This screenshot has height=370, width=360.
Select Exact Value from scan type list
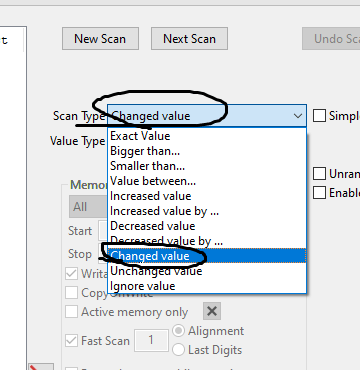(x=207, y=136)
